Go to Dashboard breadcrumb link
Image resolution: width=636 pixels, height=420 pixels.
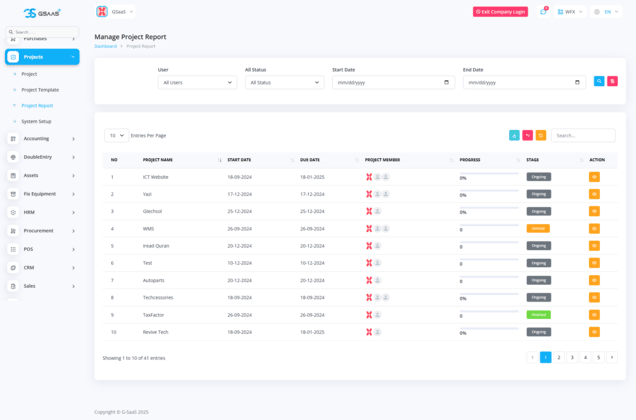point(105,46)
